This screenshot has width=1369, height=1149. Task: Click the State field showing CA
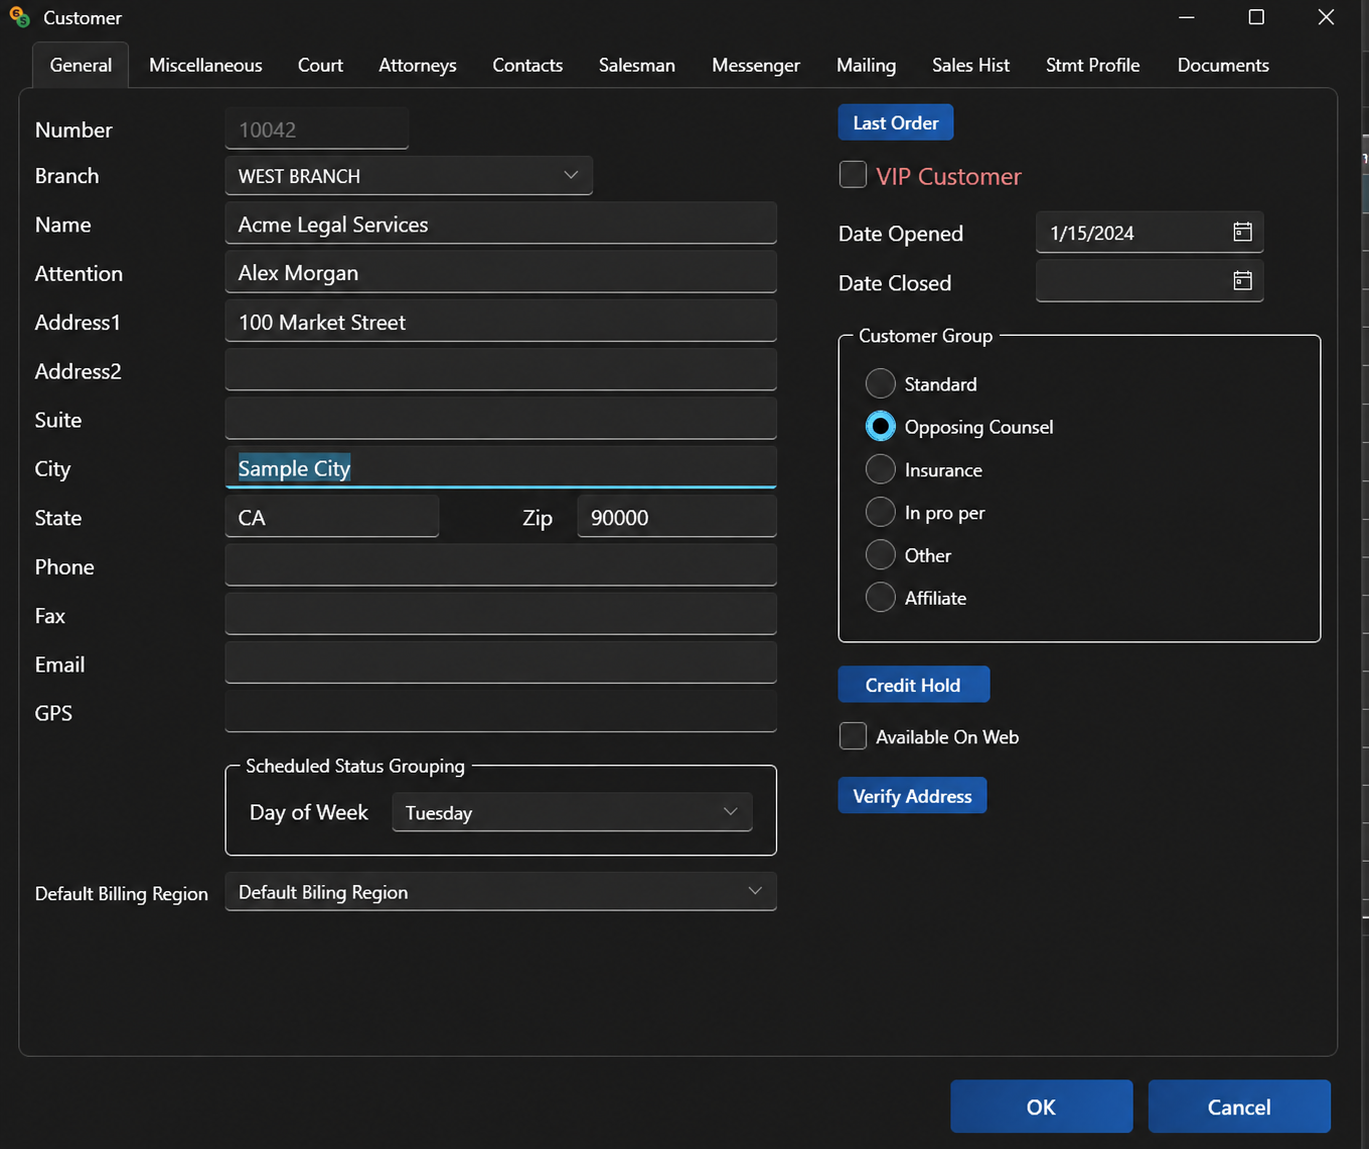332,517
